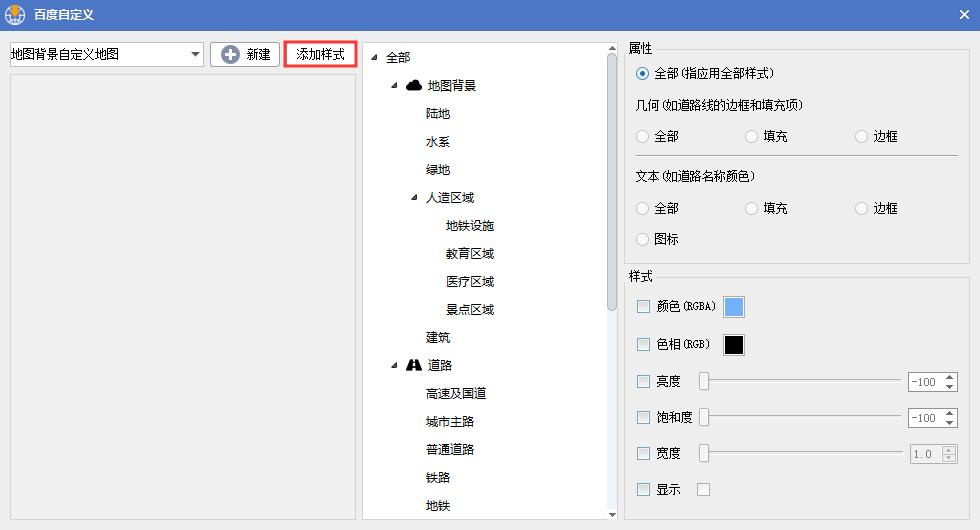980x530 pixels.
Task: Increase 亮度 value with up arrow
Action: click(x=950, y=378)
